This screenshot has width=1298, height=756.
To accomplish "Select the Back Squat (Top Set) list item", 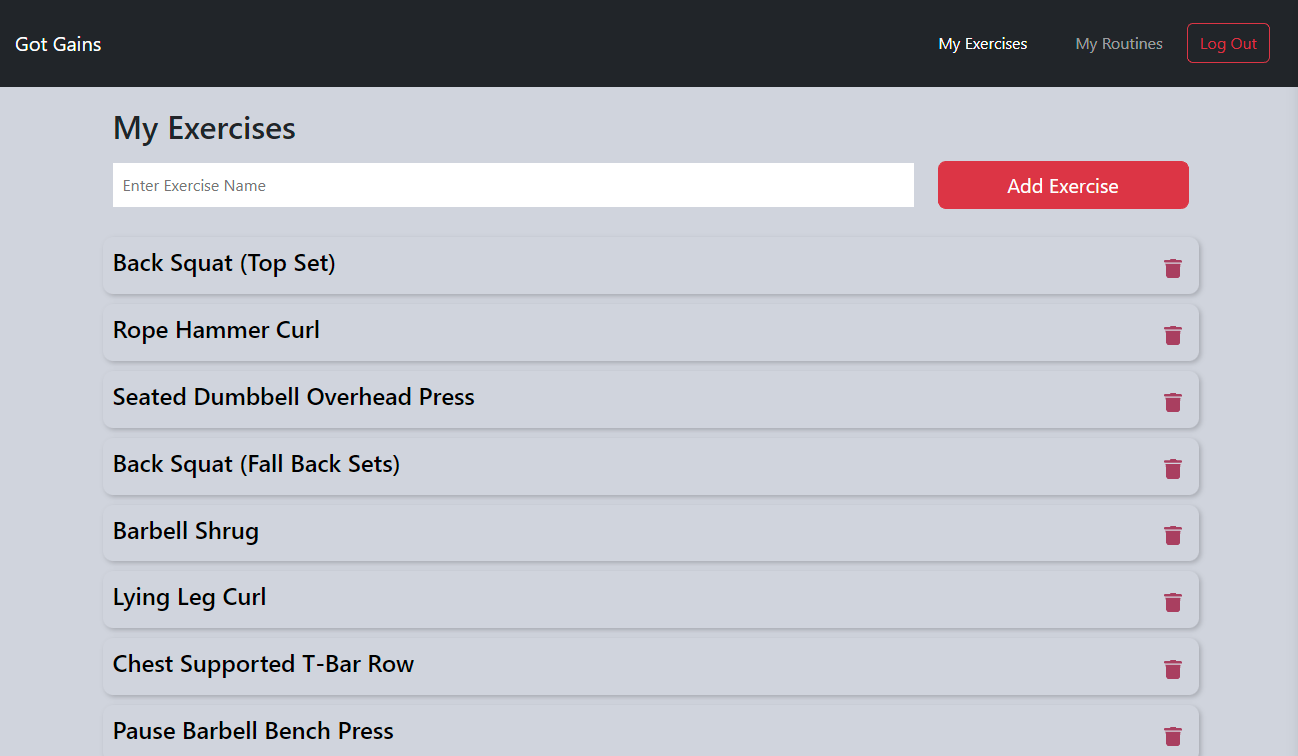I will [600, 265].
